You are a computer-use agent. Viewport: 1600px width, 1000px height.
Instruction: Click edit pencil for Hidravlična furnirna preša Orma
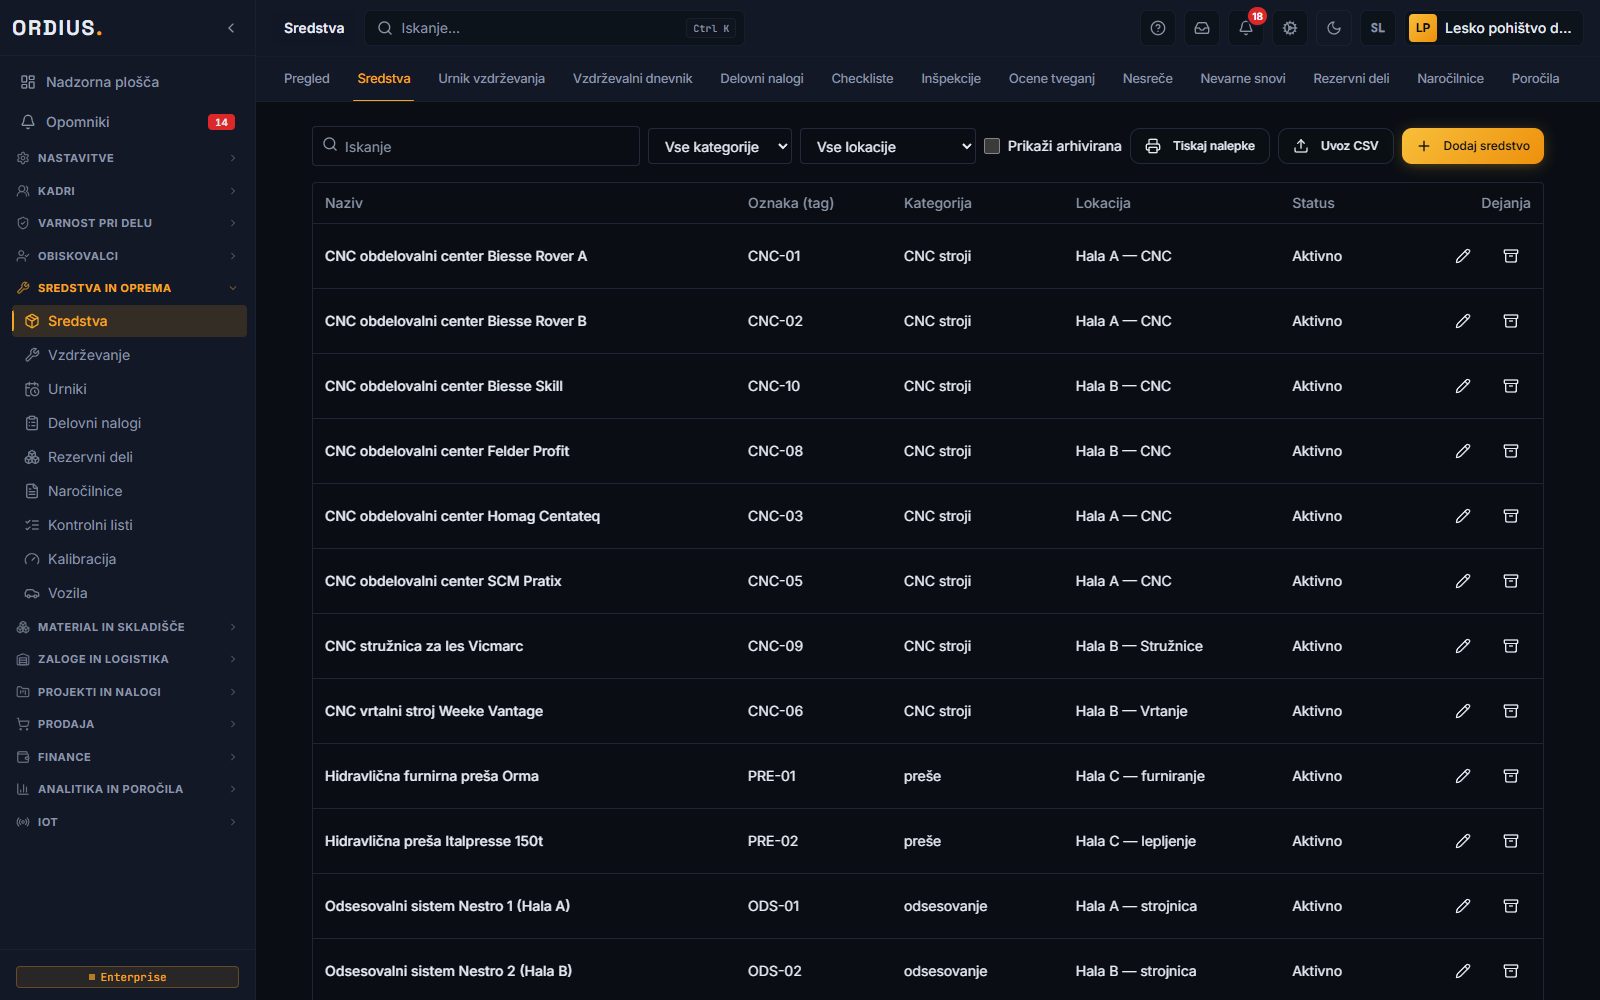pos(1463,776)
